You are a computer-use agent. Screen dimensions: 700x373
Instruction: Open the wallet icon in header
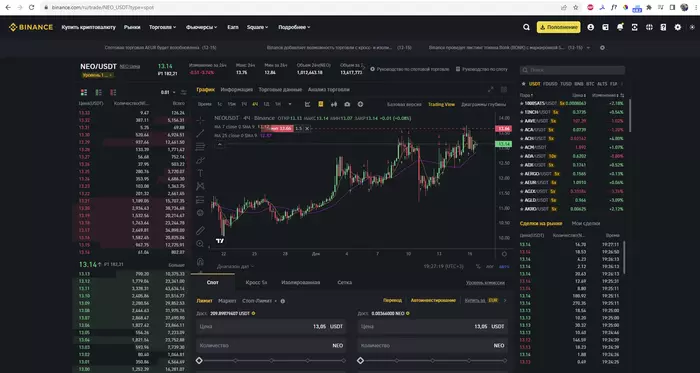pos(605,27)
